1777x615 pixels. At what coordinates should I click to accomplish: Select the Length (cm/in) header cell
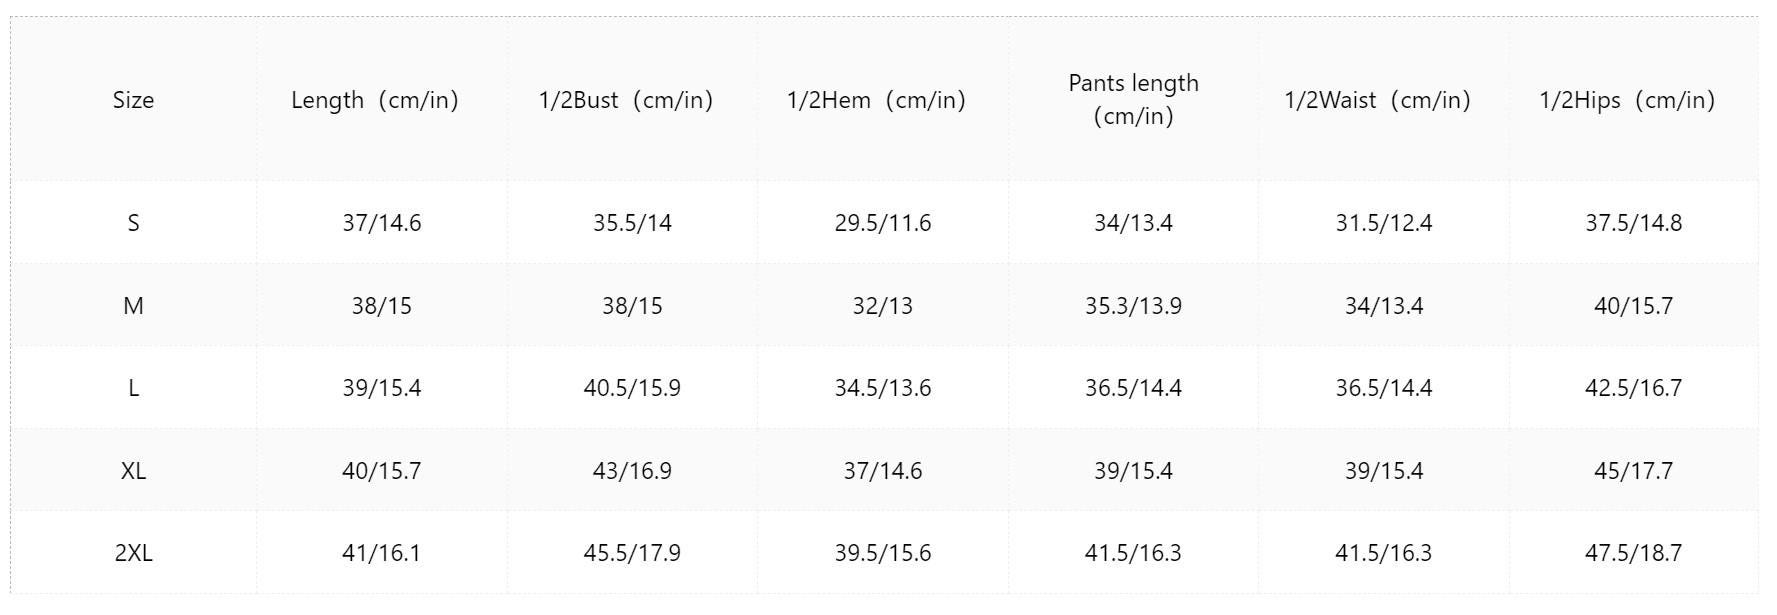click(x=381, y=100)
